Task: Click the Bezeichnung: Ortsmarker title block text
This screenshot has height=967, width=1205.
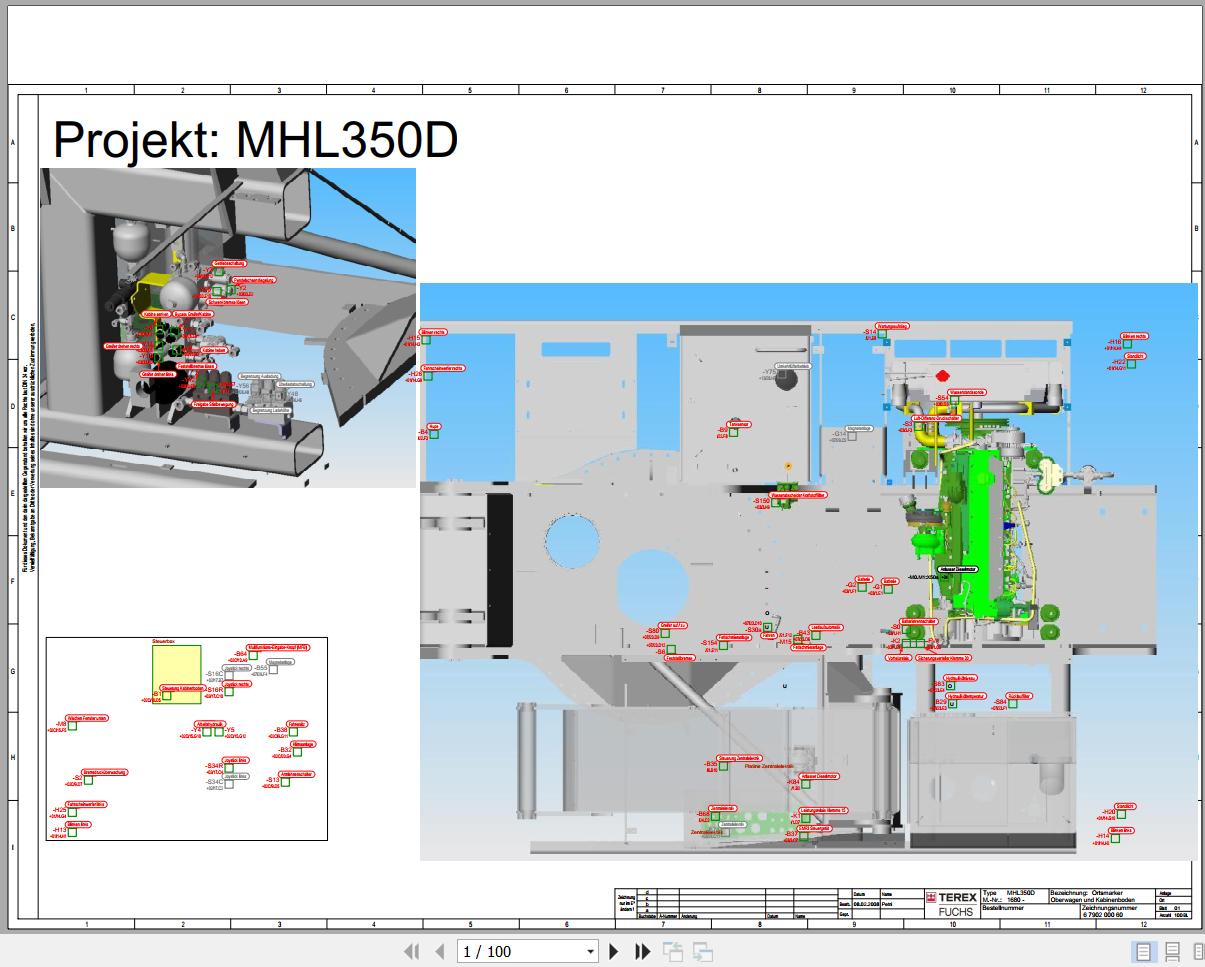Action: pos(1087,893)
